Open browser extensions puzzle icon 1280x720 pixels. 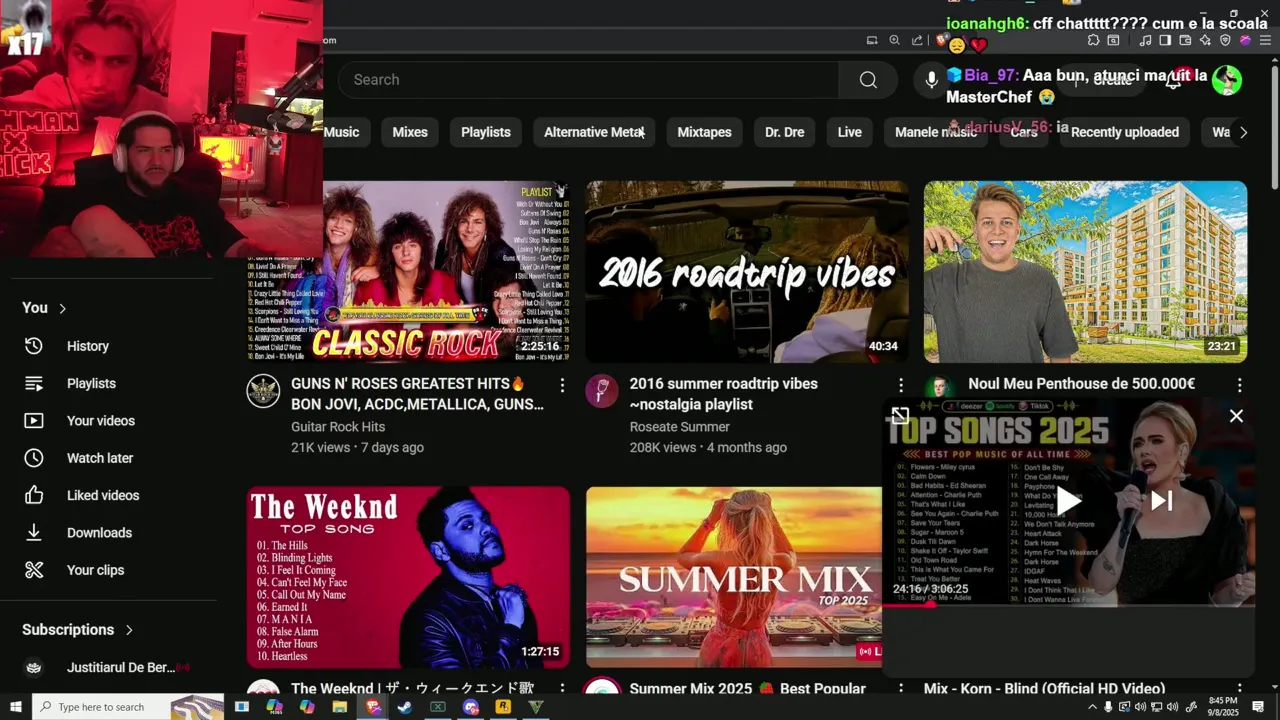1093,40
